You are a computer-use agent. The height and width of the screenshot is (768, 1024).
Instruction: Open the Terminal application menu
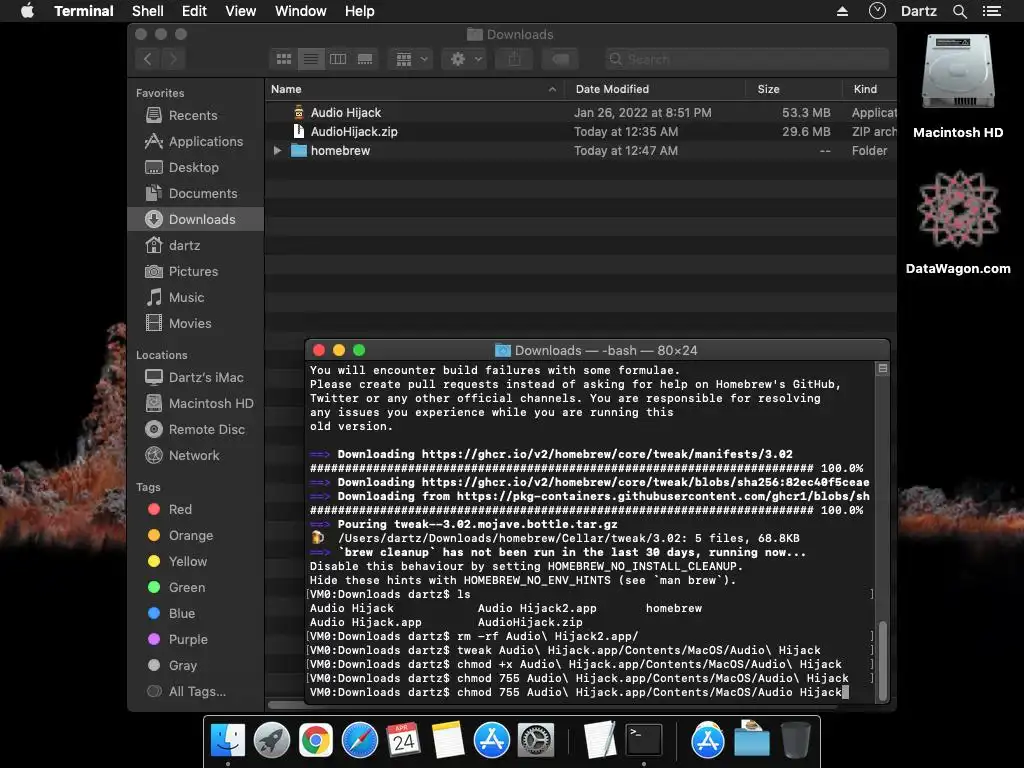coord(84,11)
